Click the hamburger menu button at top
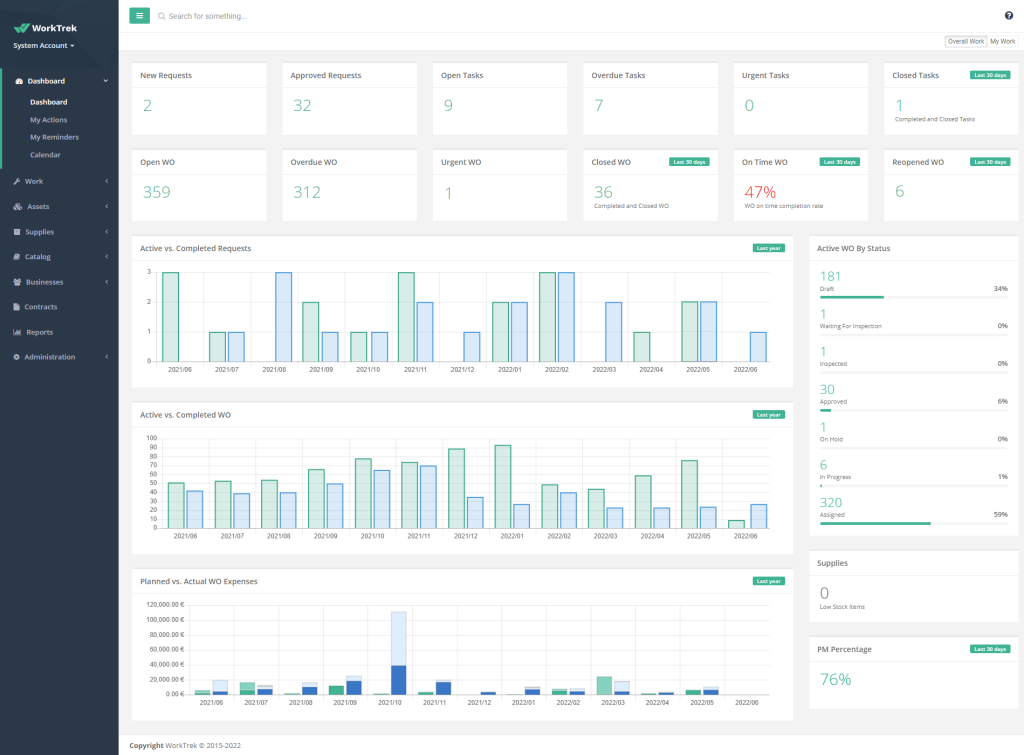 139,15
